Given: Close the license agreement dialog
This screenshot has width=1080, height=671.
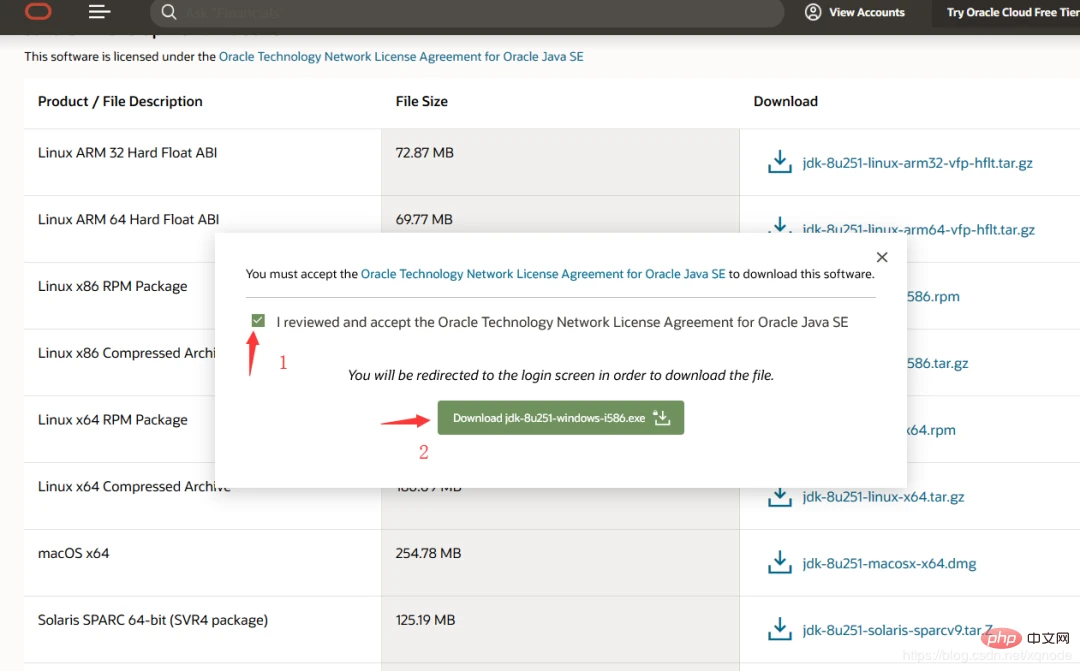Looking at the screenshot, I should [881, 258].
